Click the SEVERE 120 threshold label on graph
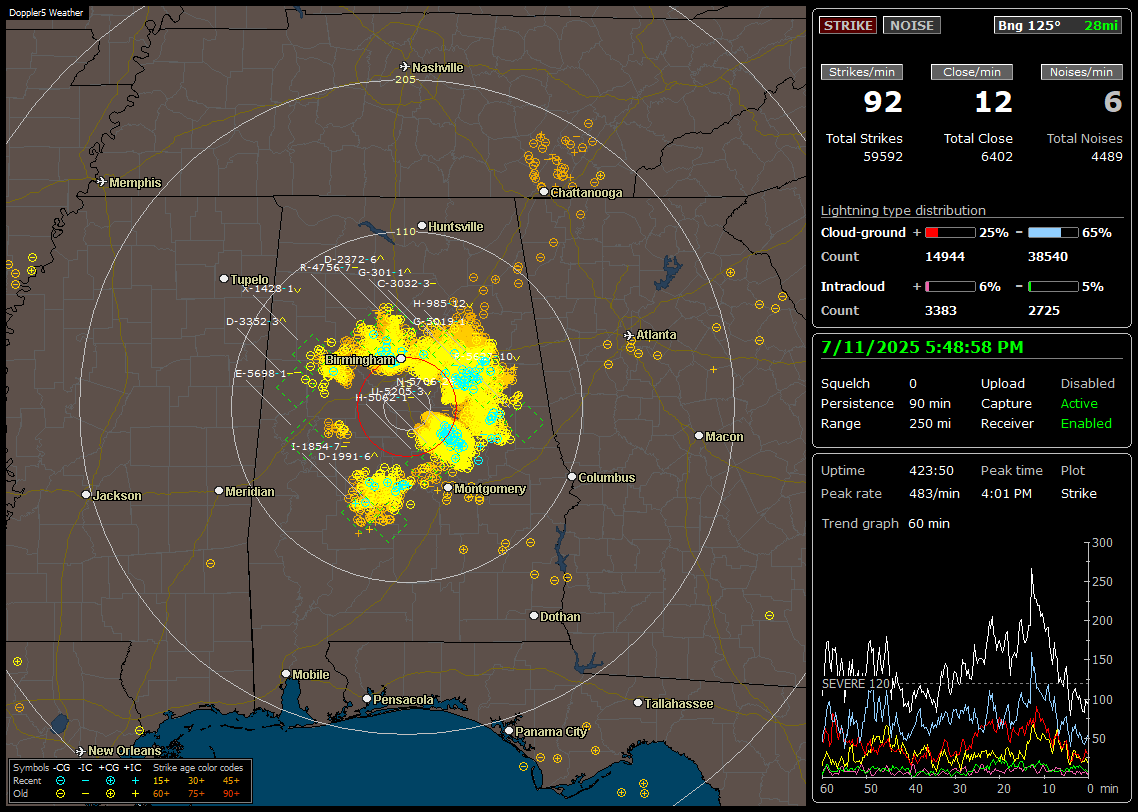 856,684
